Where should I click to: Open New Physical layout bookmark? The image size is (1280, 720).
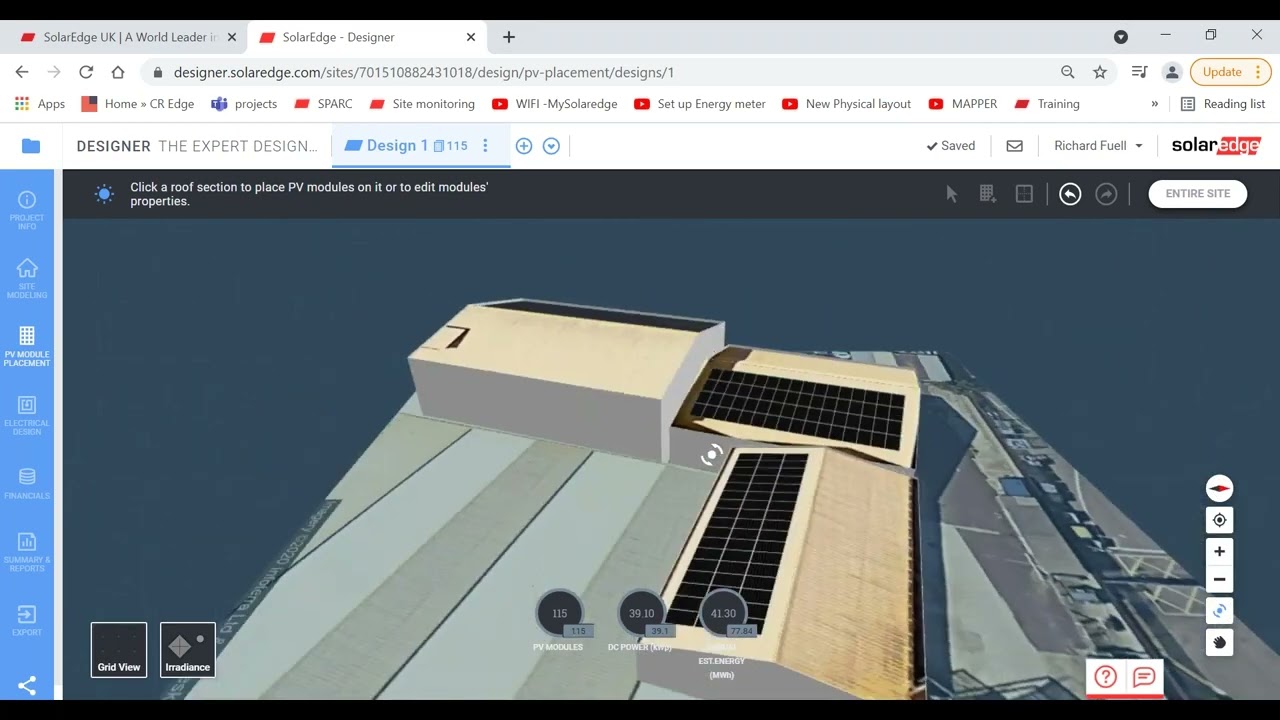click(x=847, y=104)
